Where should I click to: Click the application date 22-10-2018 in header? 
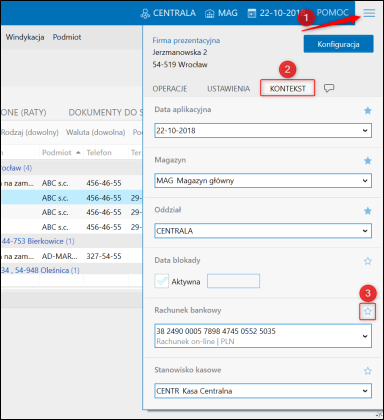(275, 13)
